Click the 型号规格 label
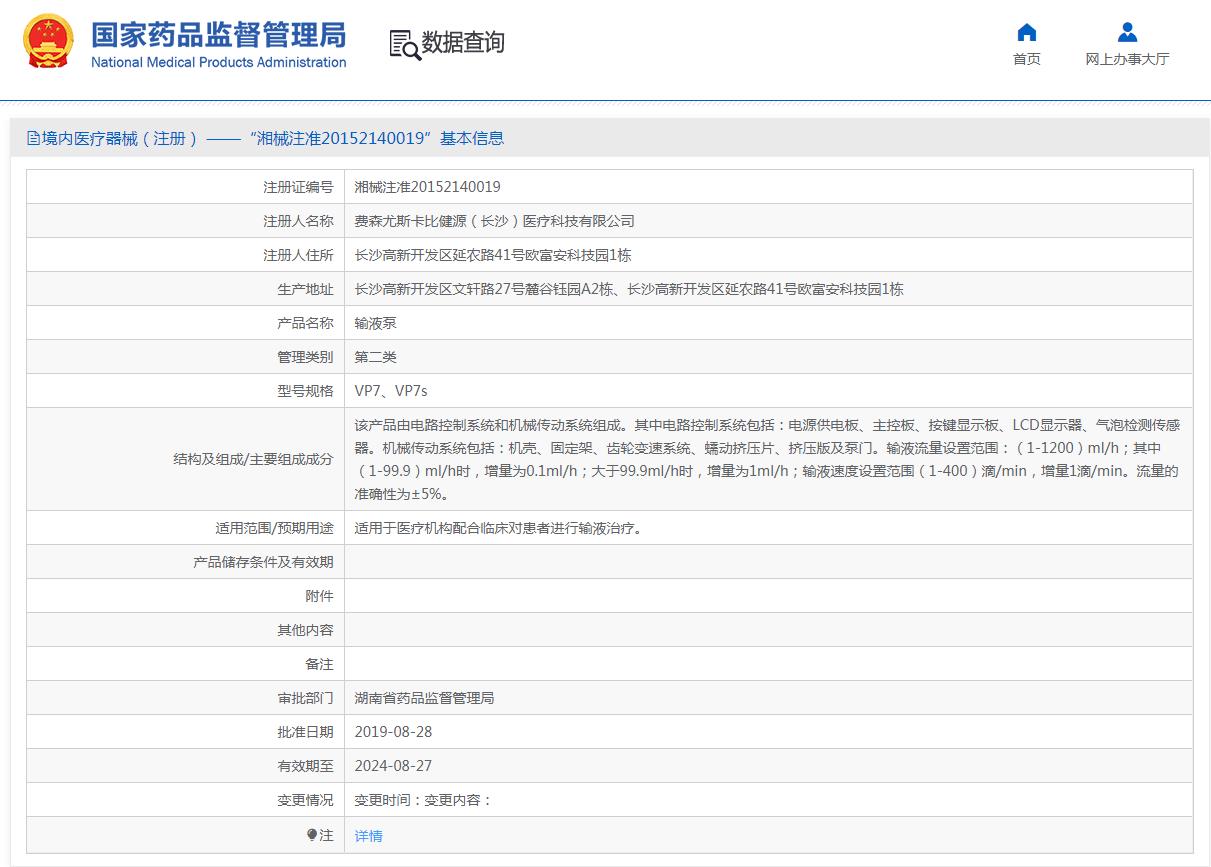The image size is (1211, 867). (305, 391)
